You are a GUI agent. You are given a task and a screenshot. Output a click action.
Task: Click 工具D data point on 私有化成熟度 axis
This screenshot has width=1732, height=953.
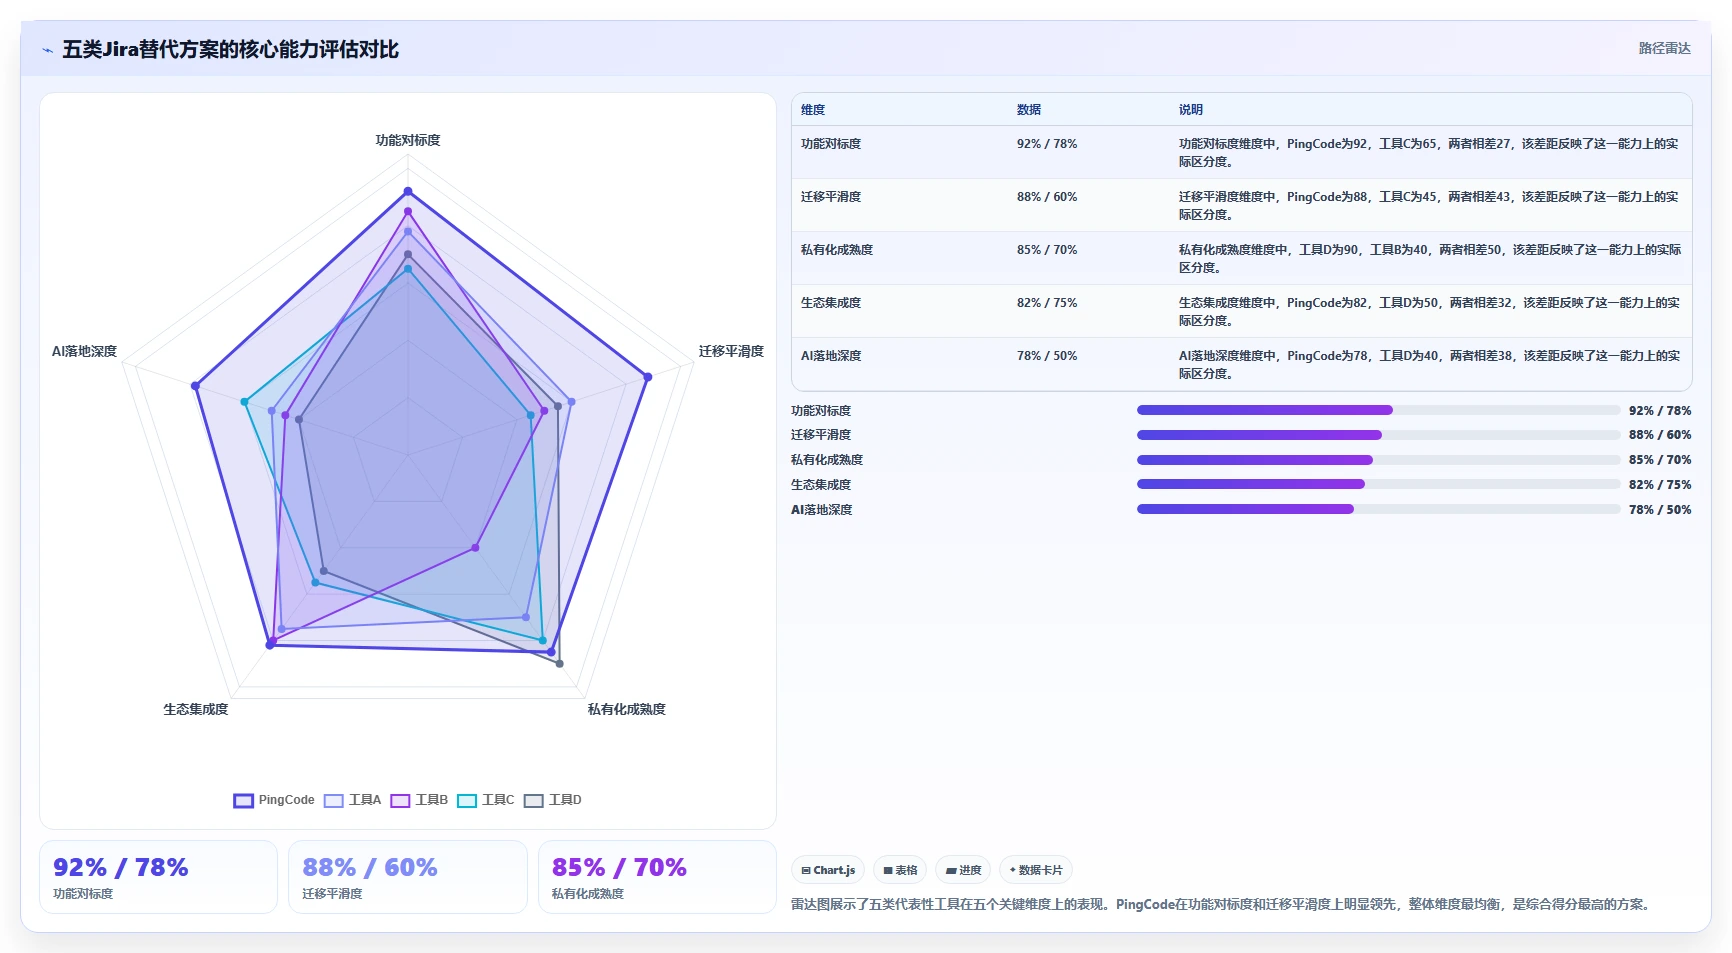(559, 664)
